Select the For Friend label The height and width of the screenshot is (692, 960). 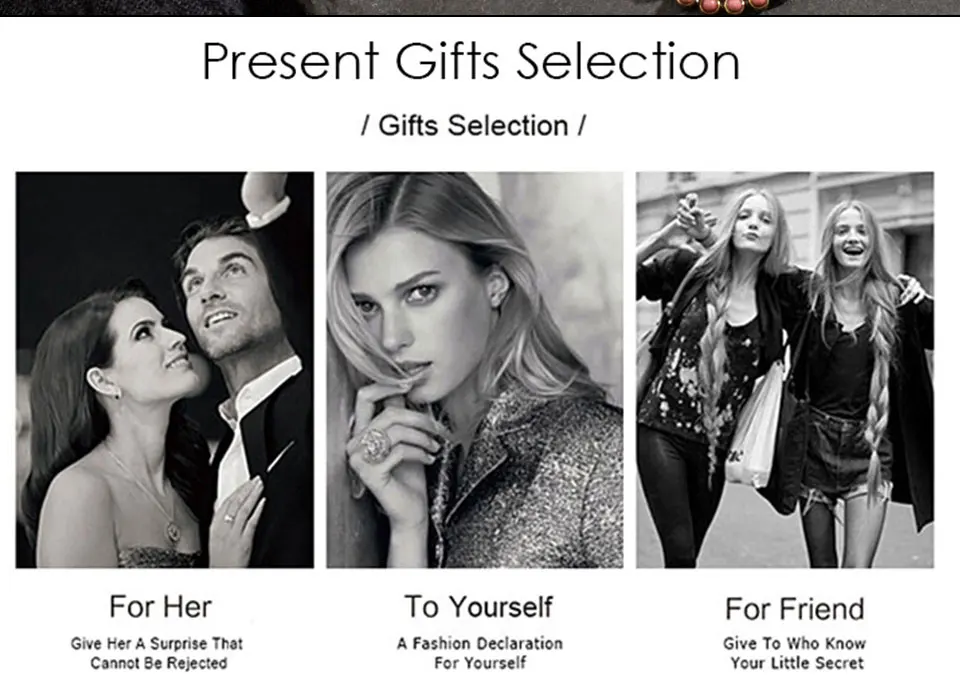pos(795,609)
